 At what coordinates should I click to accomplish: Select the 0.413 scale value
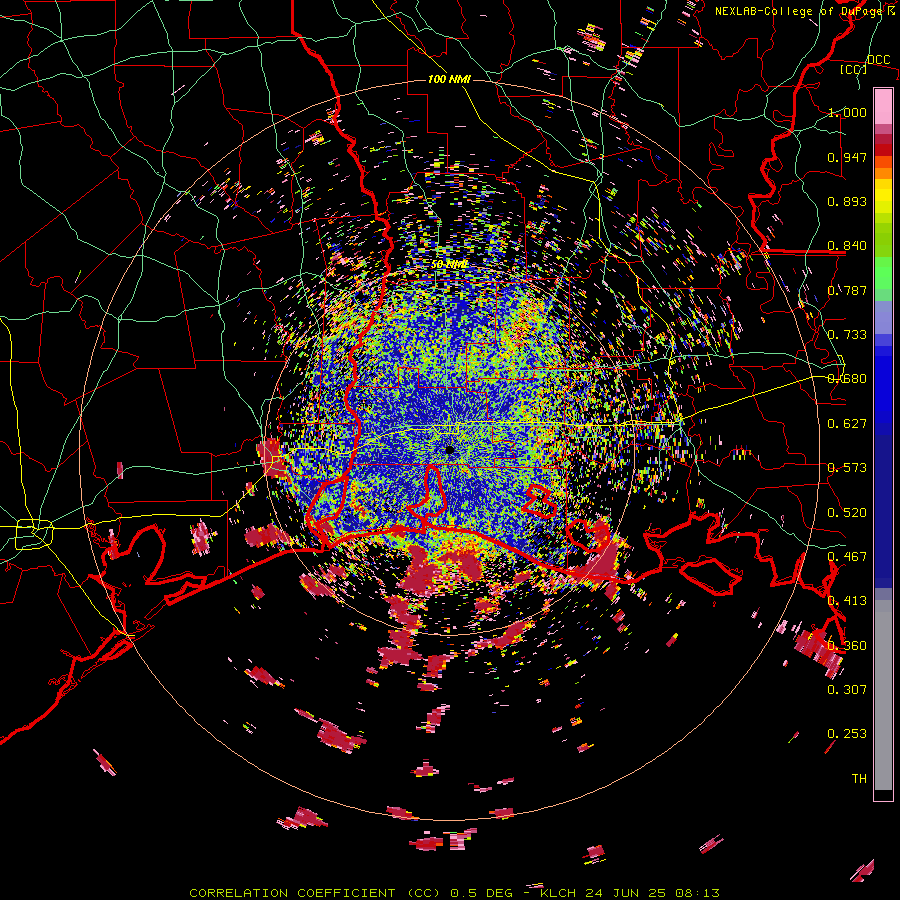point(847,601)
